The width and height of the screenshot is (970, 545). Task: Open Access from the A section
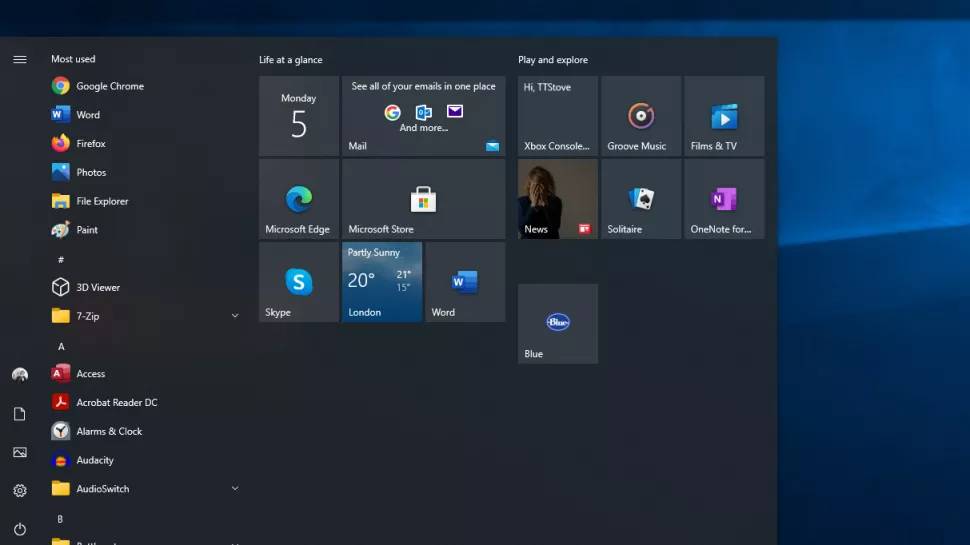pyautogui.click(x=146, y=374)
